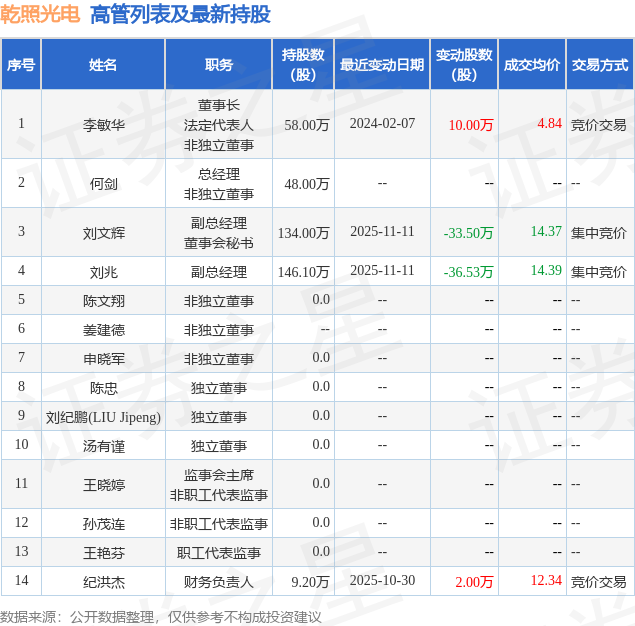Viewport: 635px width, 626px height.
Task: Click 独立董事 in 陈忠's row
Action: point(219,388)
